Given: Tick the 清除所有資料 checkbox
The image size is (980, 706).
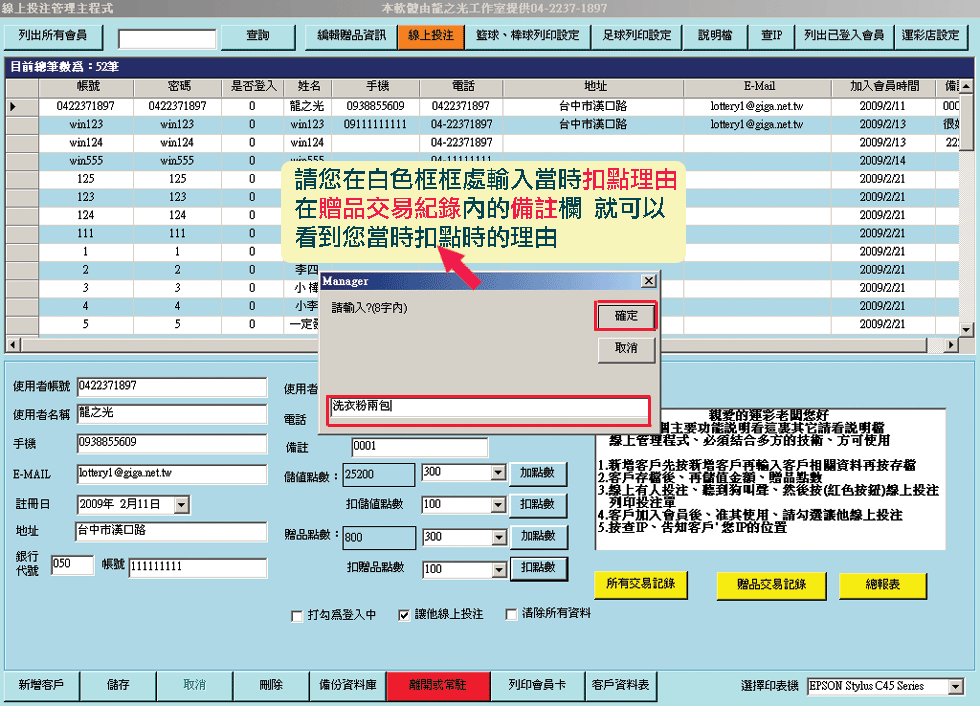Looking at the screenshot, I should (x=511, y=615).
